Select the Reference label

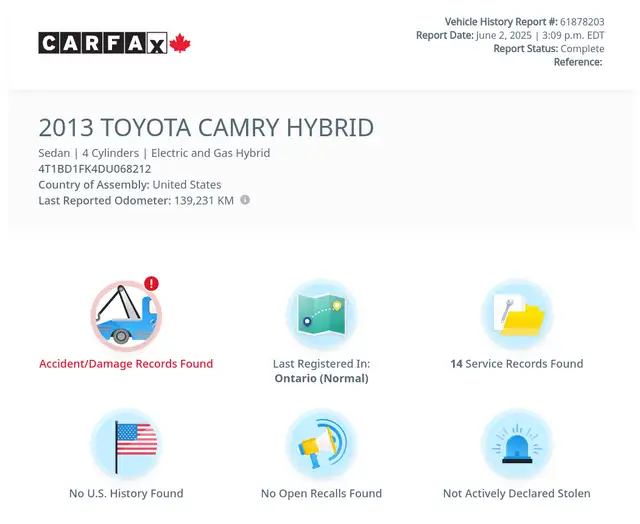point(578,62)
